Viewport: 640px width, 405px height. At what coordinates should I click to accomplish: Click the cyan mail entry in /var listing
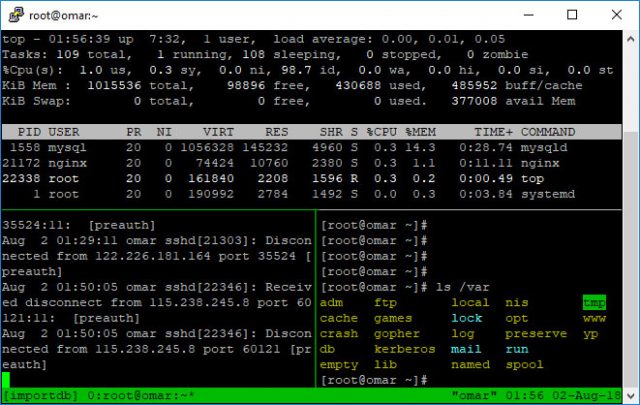[x=466, y=350]
